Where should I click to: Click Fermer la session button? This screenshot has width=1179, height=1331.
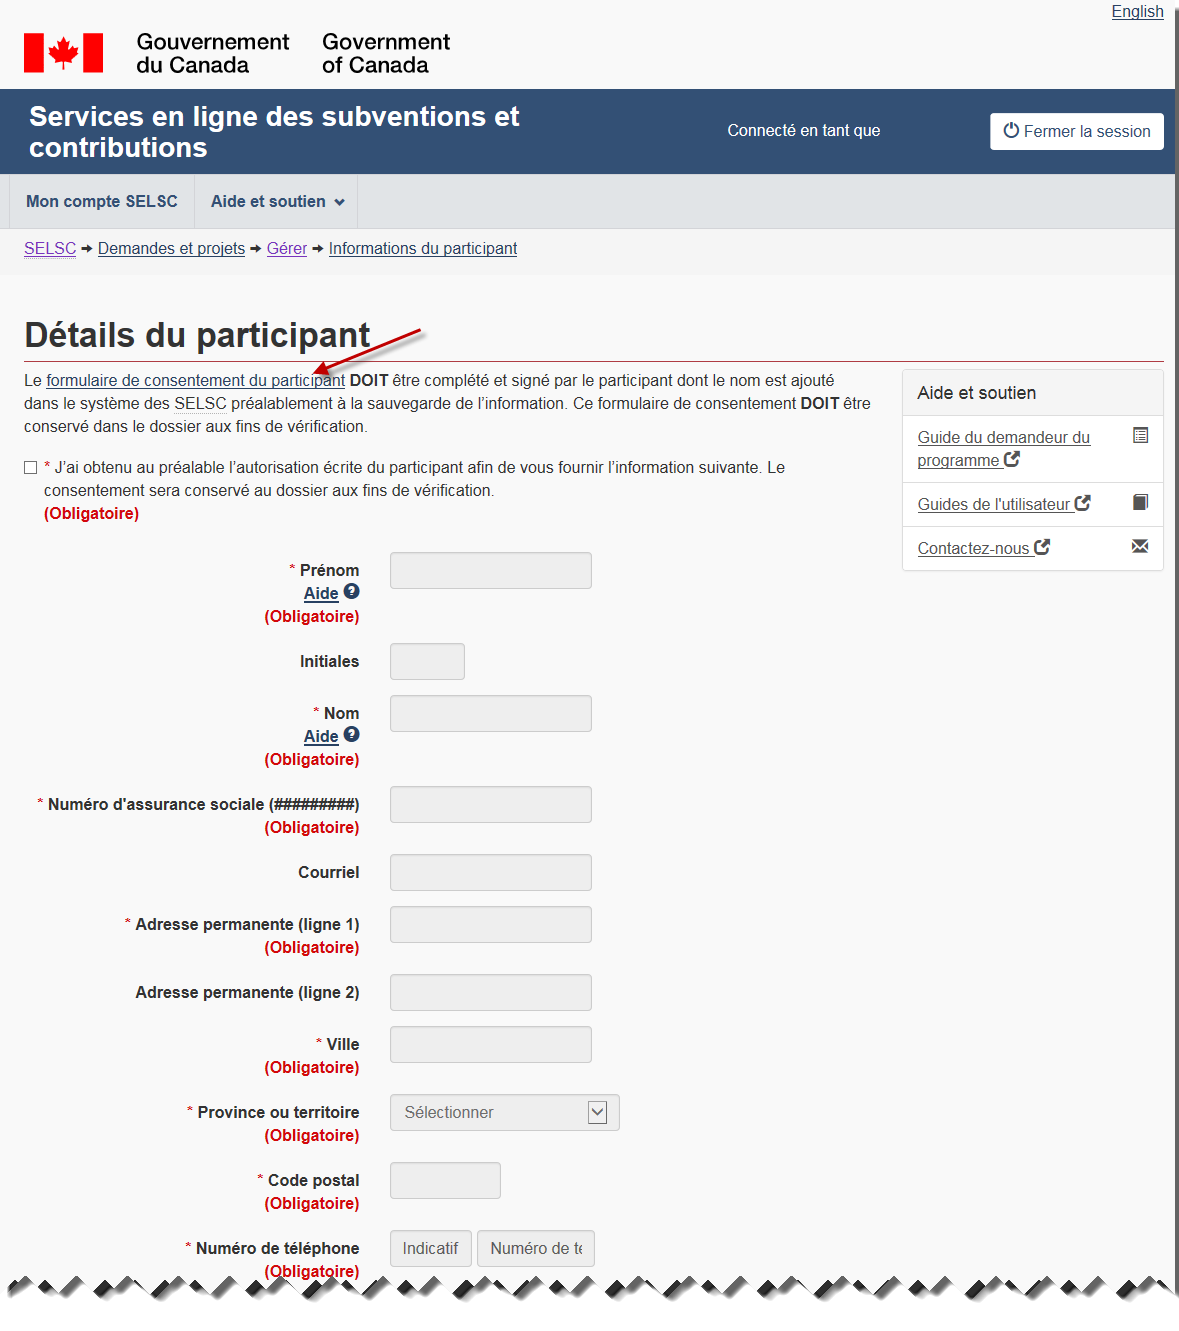(x=1076, y=131)
